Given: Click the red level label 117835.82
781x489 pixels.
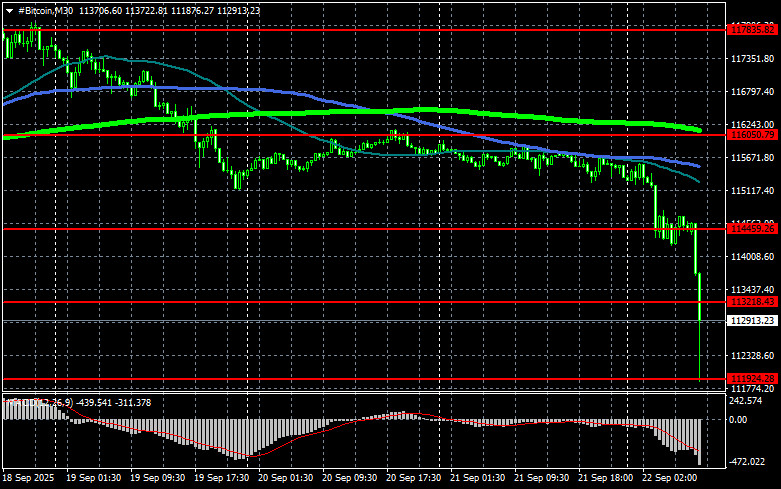Looking at the screenshot, I should click(x=753, y=30).
